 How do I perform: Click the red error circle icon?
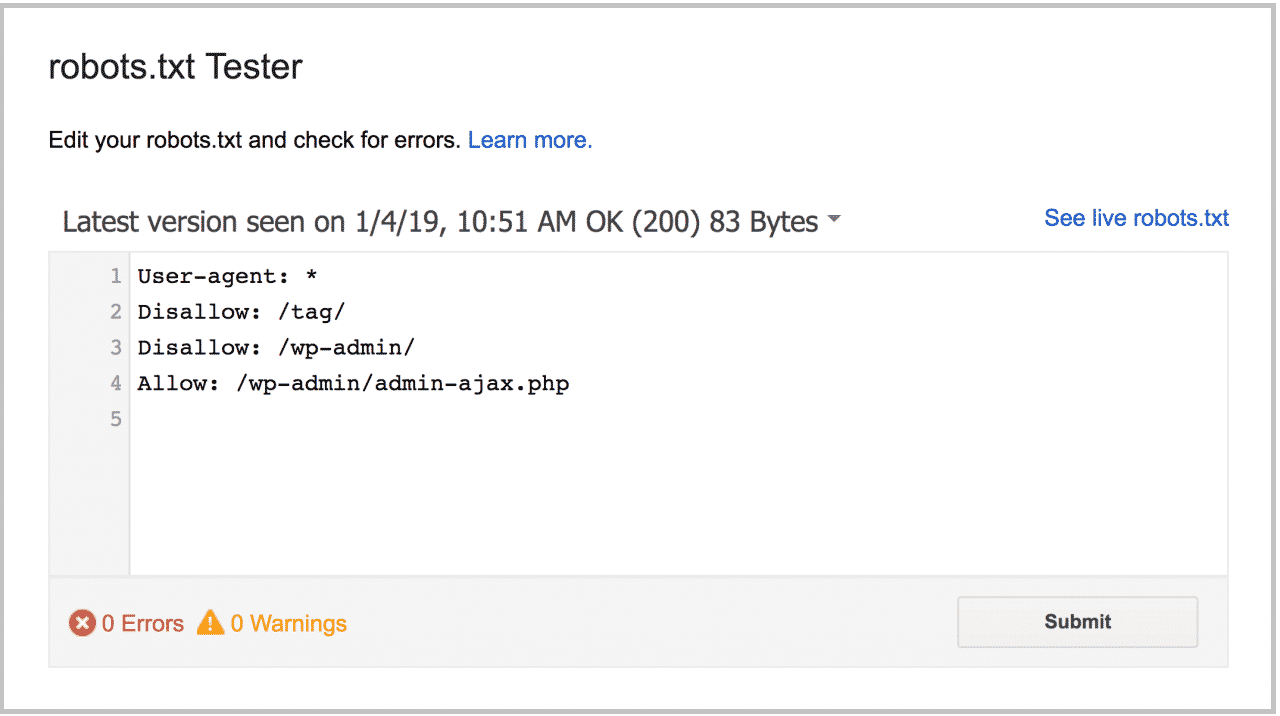pos(82,623)
